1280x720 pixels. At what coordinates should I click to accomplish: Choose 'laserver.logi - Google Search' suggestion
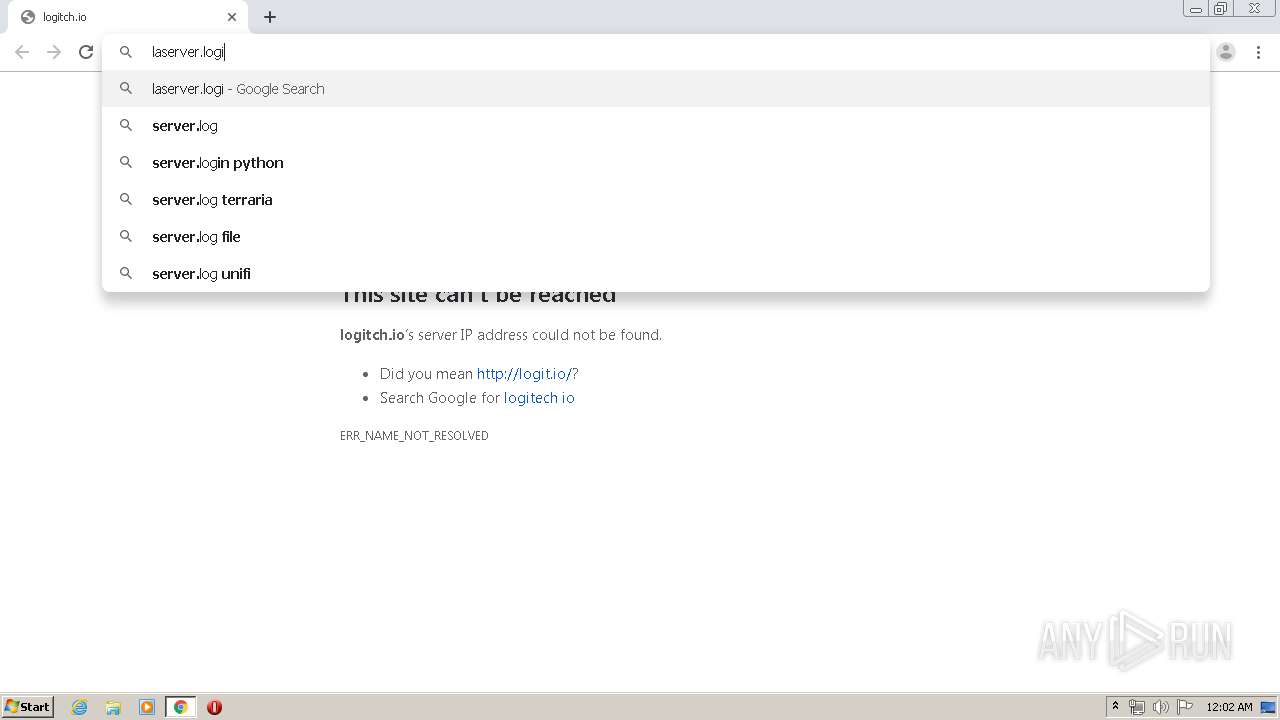coord(656,89)
